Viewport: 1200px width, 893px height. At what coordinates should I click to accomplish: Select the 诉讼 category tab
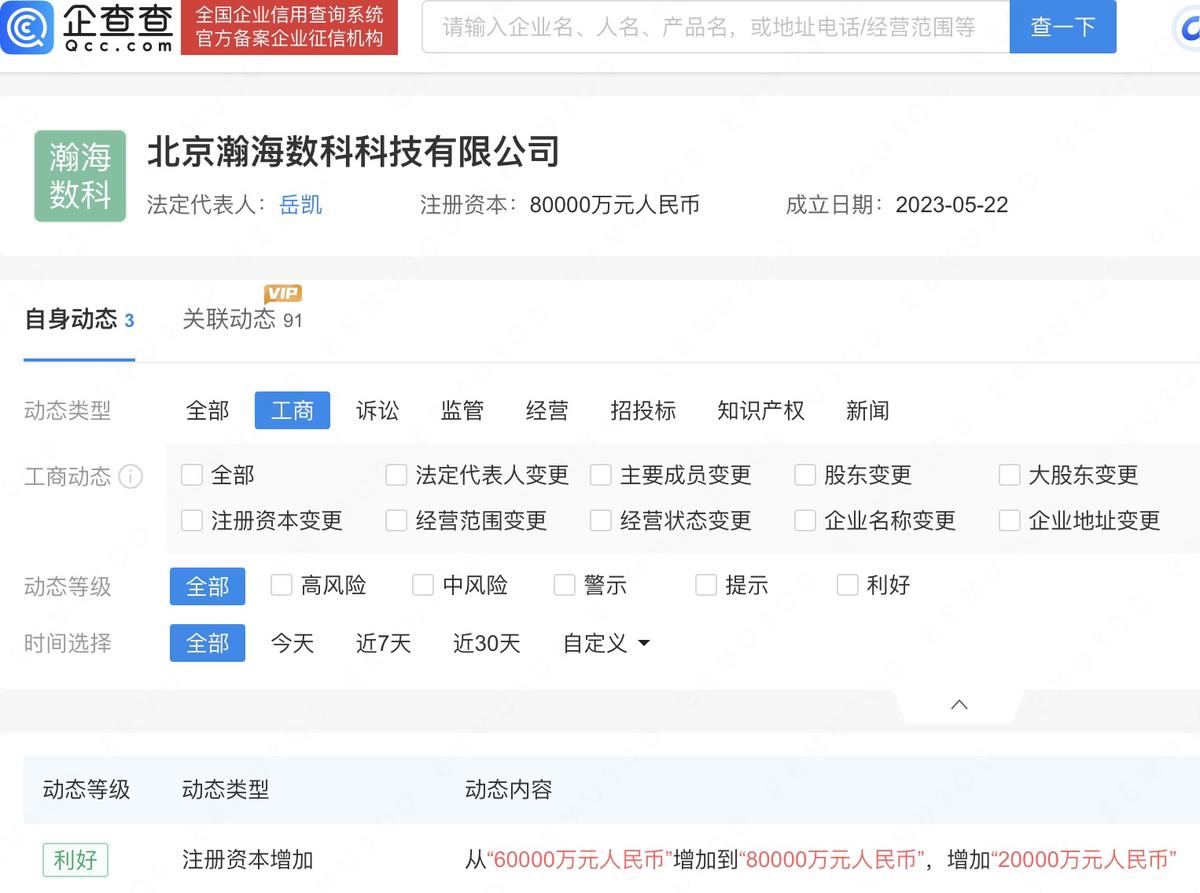[377, 410]
